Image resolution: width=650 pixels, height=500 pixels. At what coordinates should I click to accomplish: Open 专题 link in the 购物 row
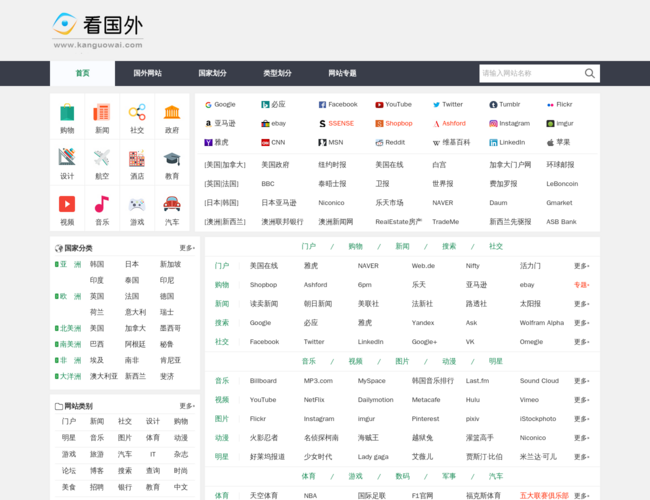(x=582, y=285)
